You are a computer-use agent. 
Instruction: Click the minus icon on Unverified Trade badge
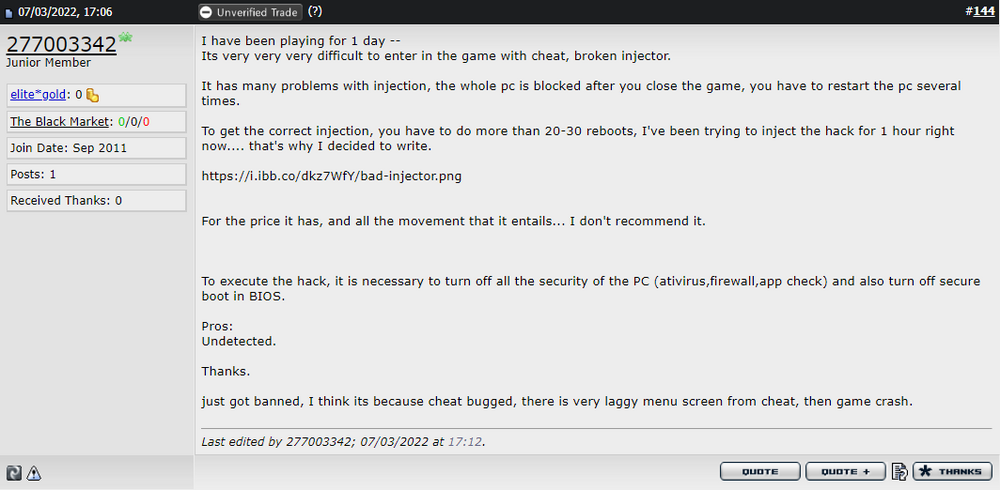click(207, 12)
